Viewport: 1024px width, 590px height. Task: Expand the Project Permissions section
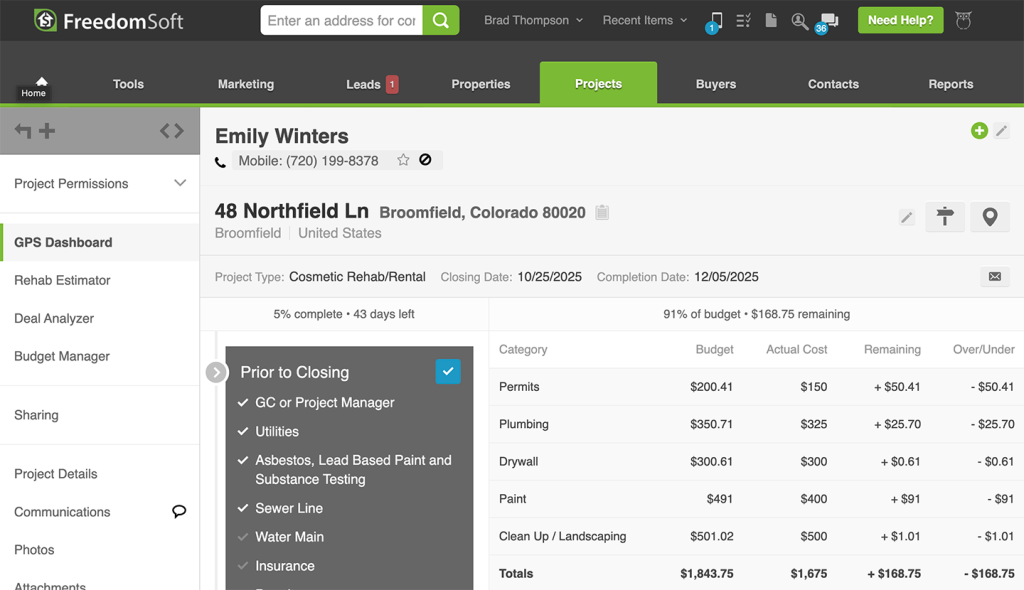pyautogui.click(x=180, y=183)
